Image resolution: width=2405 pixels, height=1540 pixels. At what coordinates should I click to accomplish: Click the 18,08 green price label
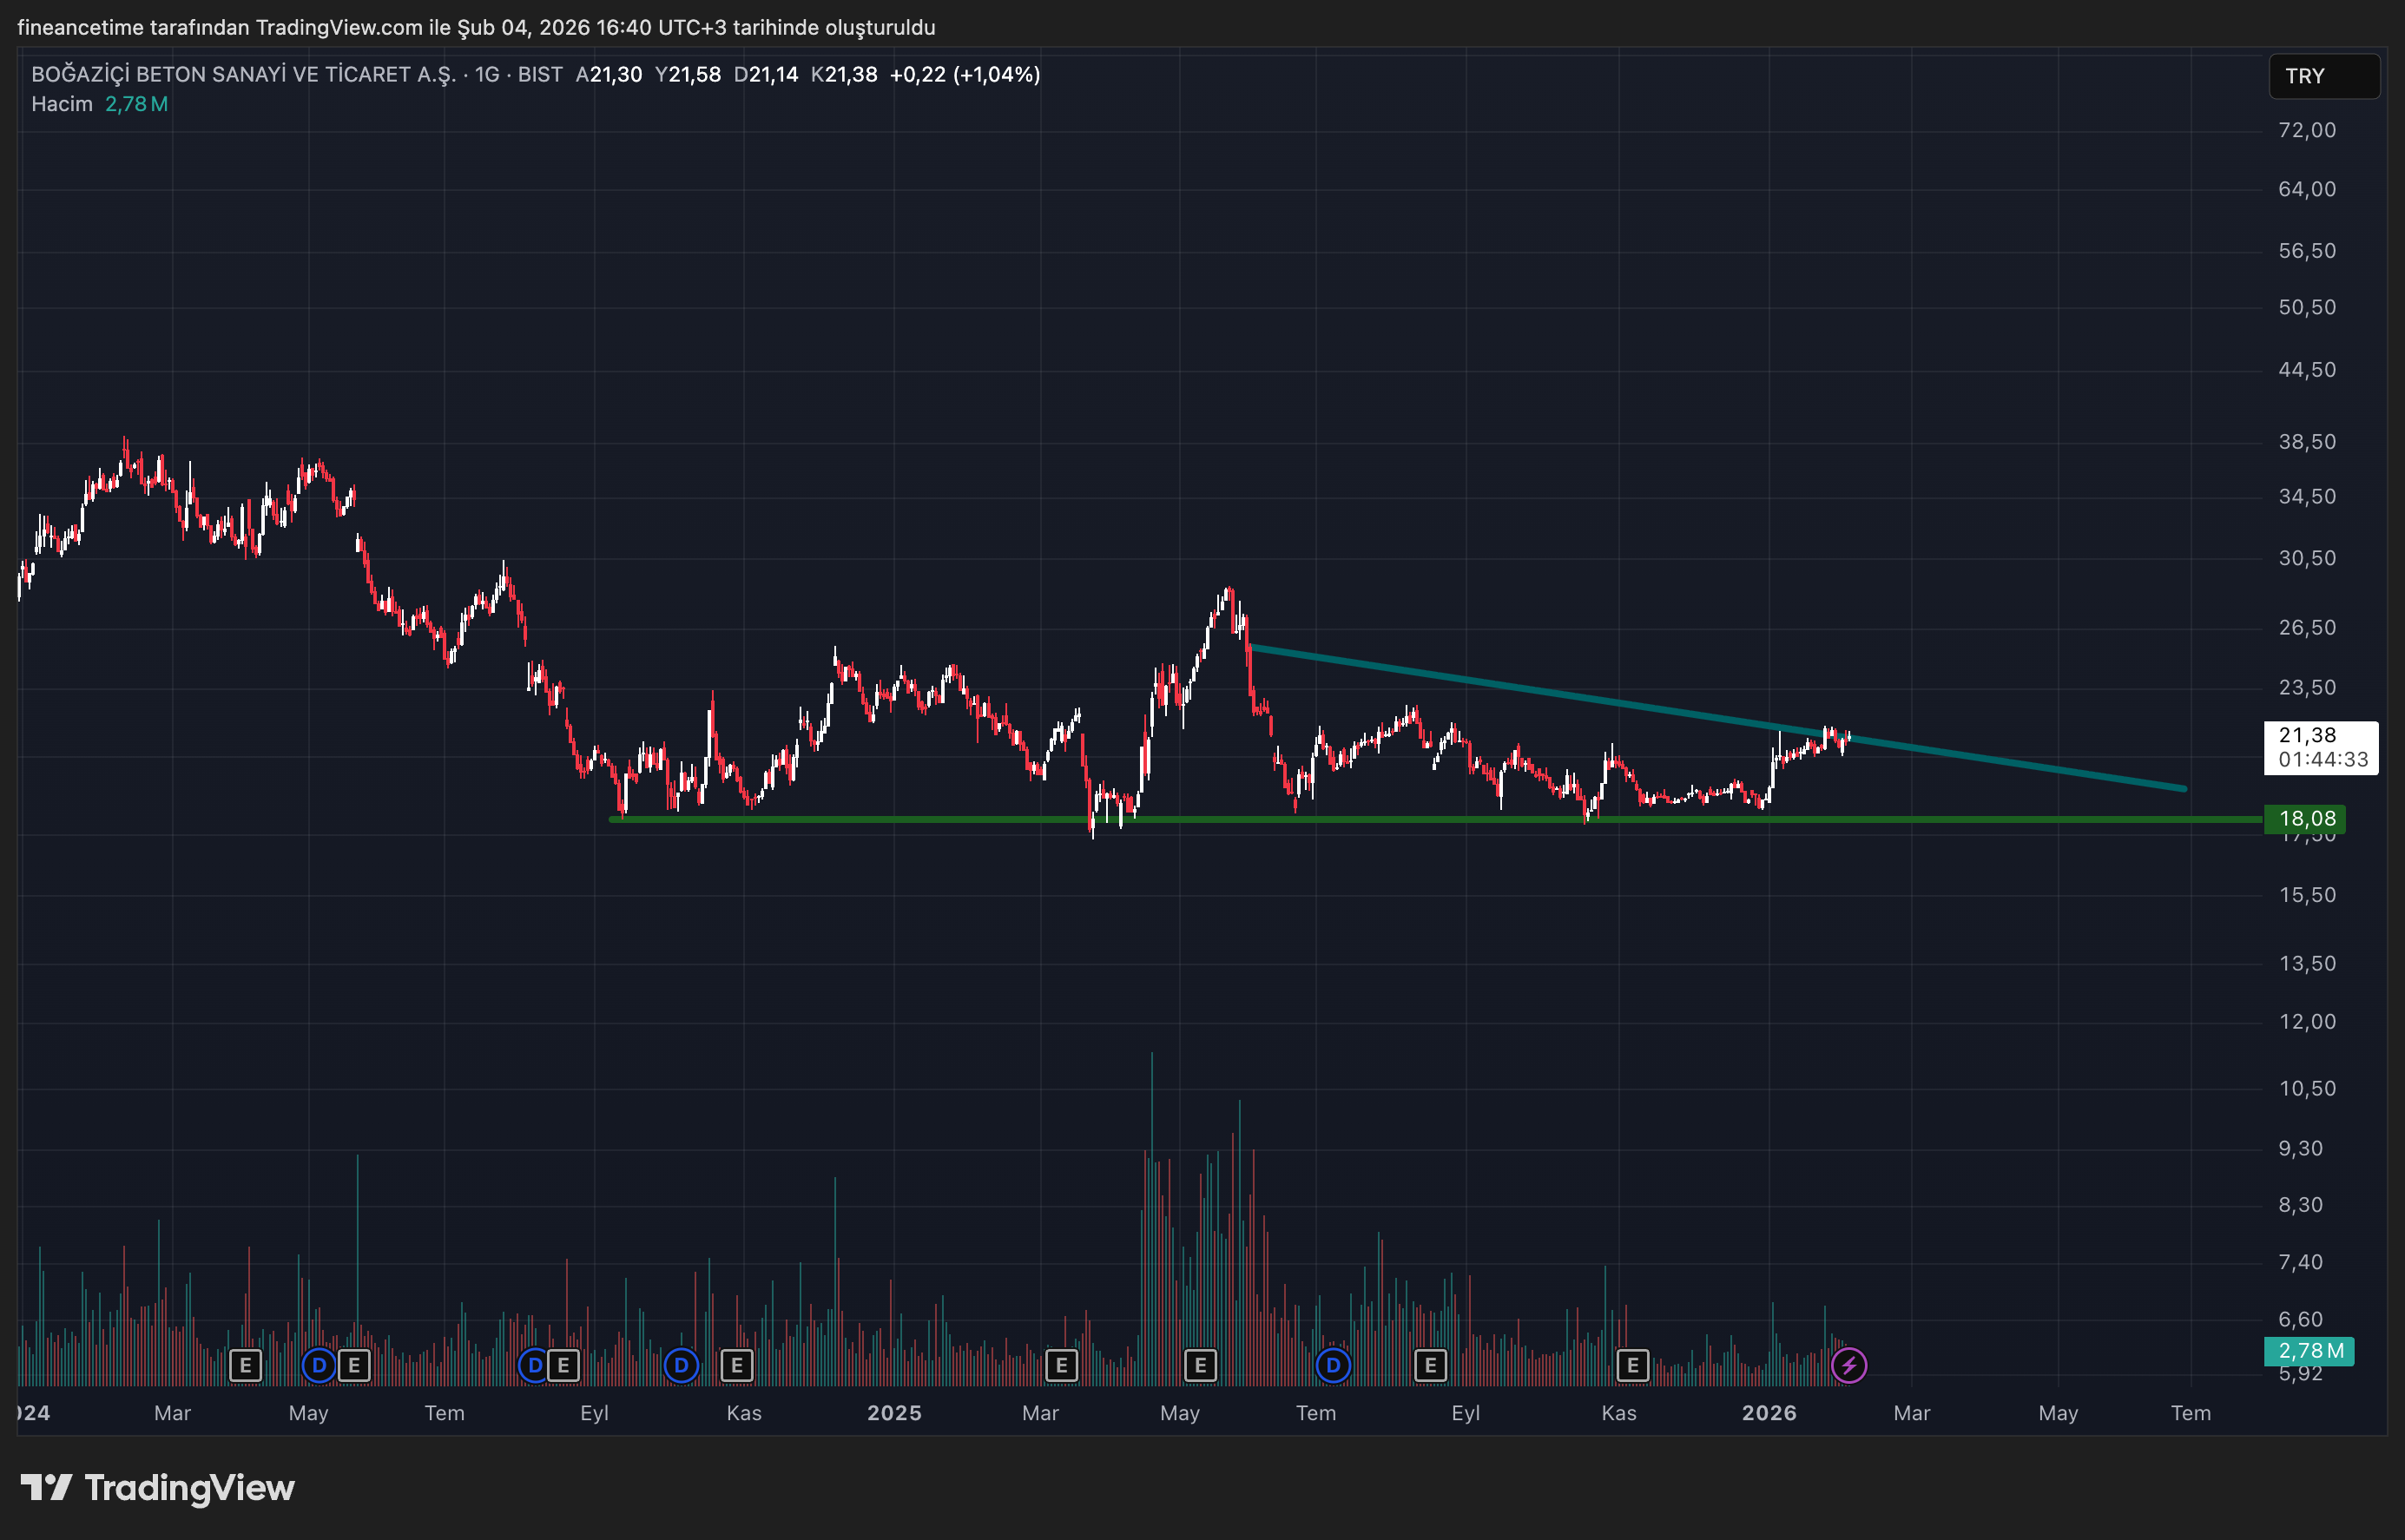tap(2305, 819)
